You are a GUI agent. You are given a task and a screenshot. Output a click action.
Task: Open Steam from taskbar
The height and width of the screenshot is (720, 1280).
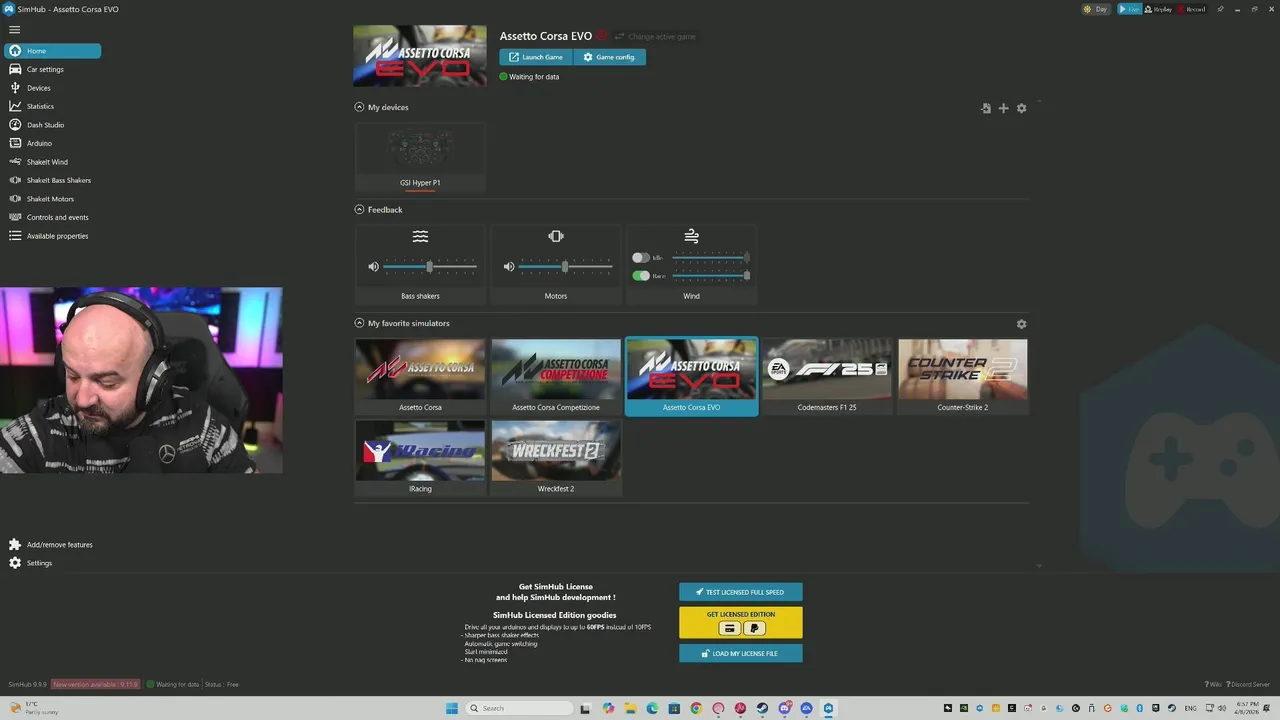[x=762, y=708]
